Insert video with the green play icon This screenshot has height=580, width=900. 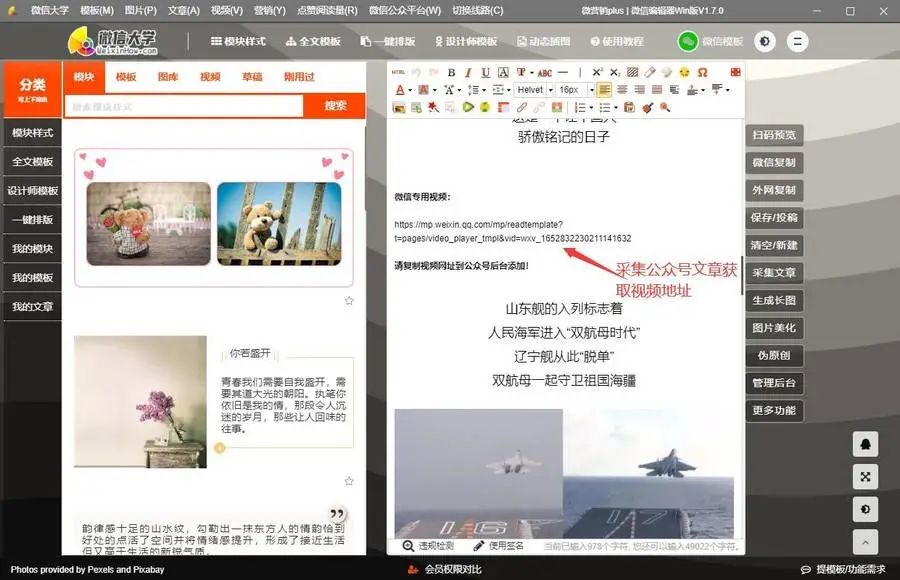[468, 107]
